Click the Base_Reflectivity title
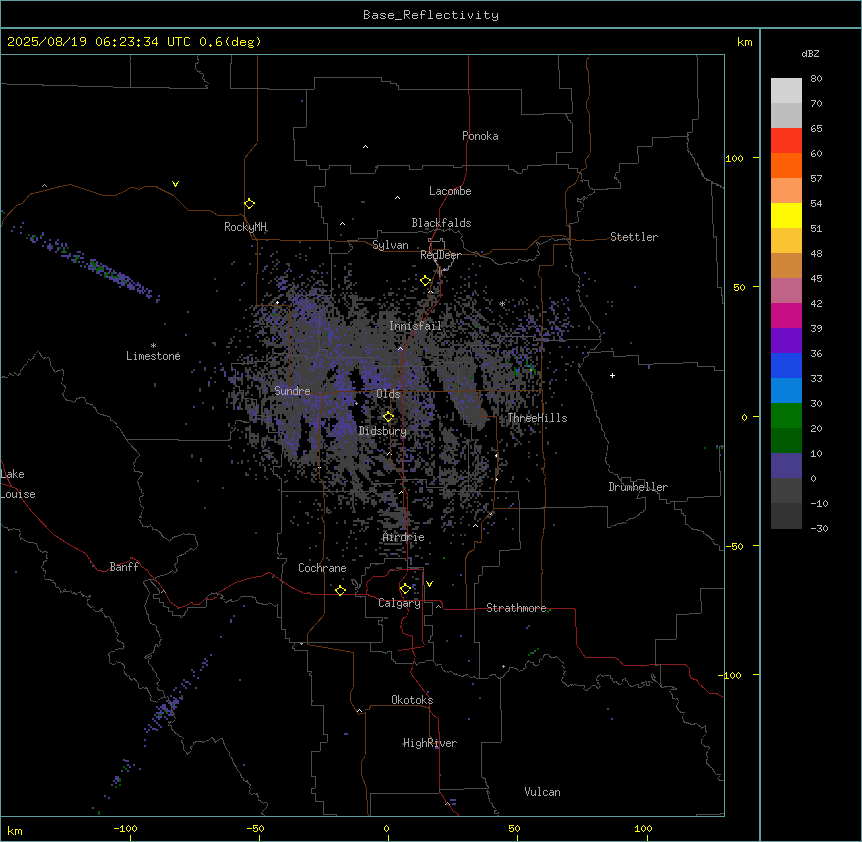 (x=431, y=15)
